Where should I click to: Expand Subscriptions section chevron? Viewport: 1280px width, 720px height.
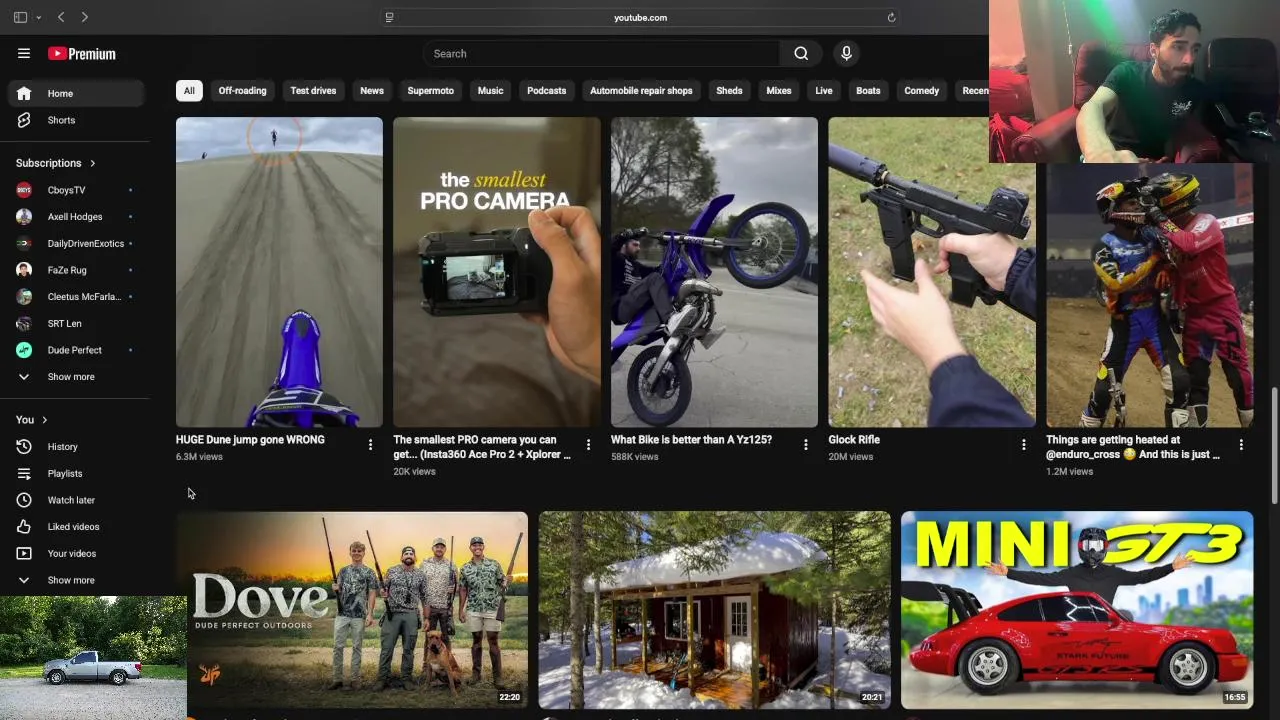click(93, 163)
